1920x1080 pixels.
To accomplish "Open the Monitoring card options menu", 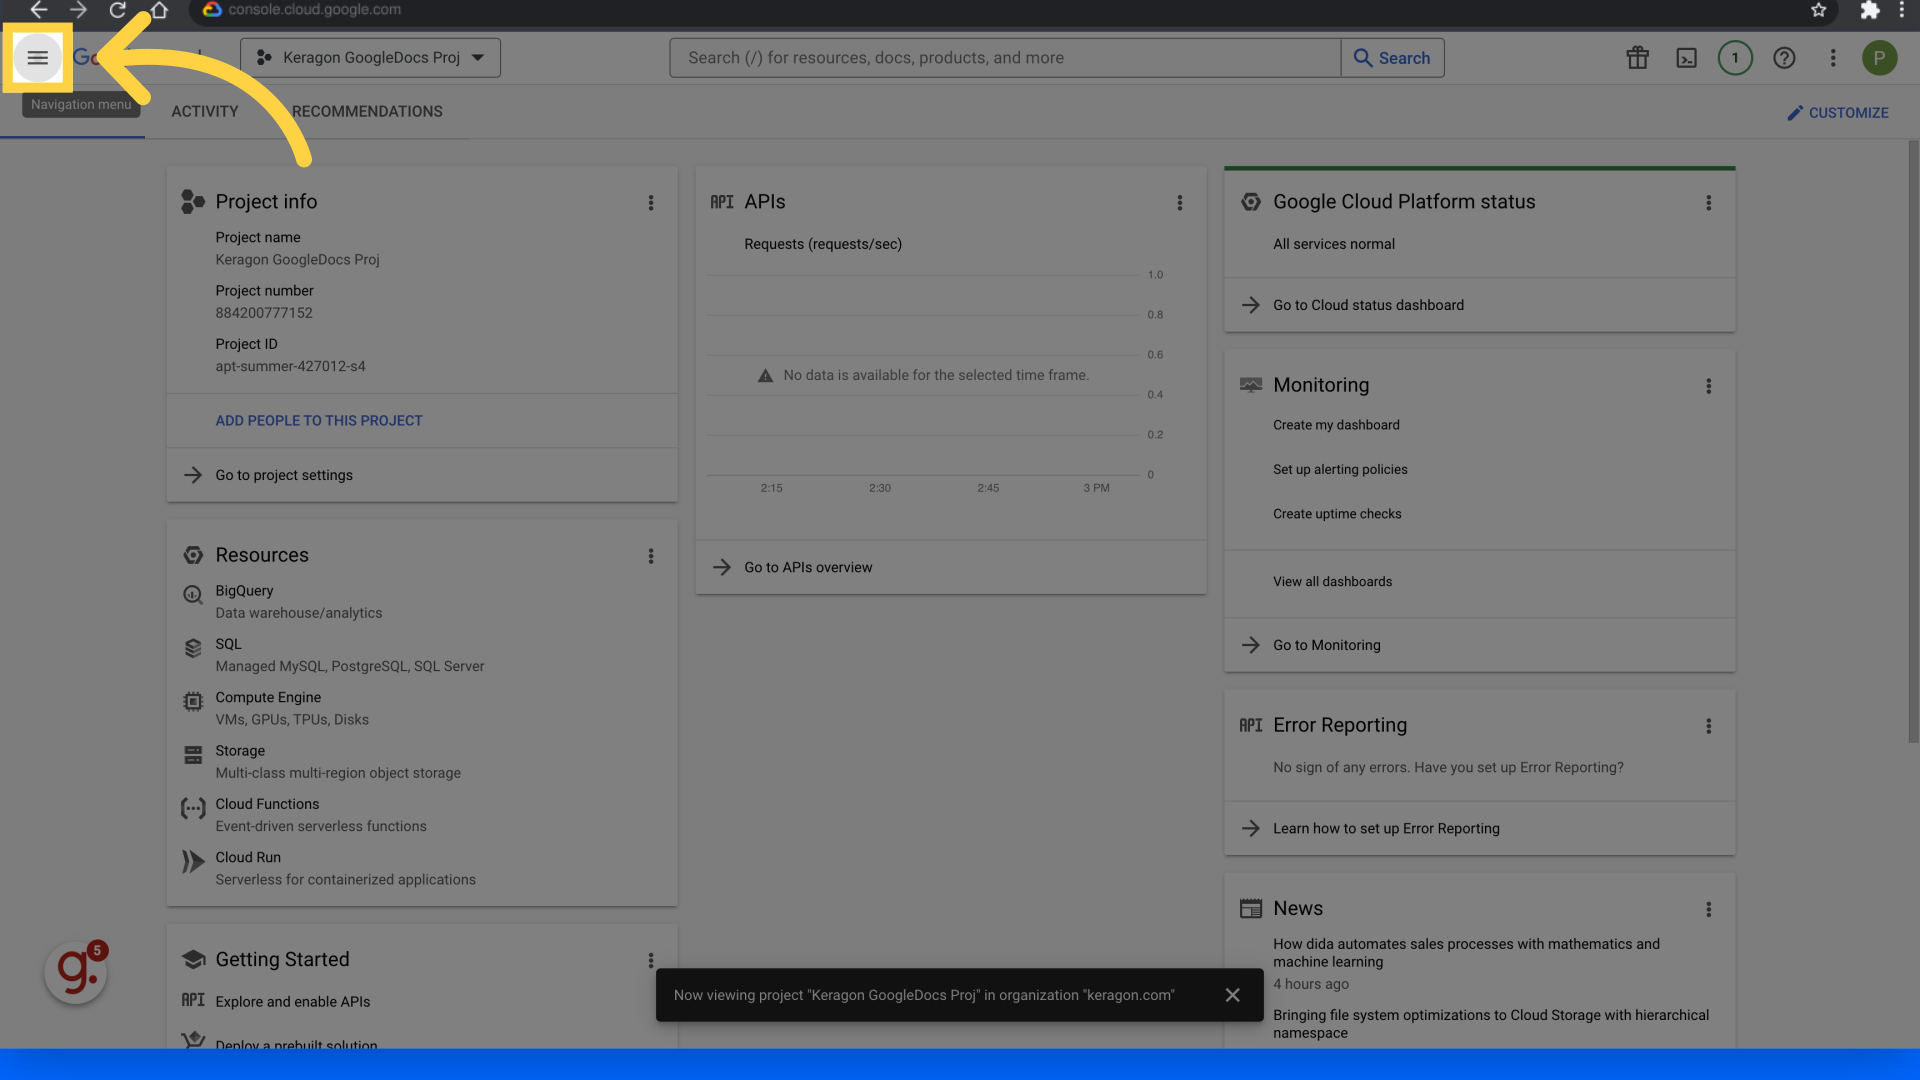I will pyautogui.click(x=1708, y=386).
